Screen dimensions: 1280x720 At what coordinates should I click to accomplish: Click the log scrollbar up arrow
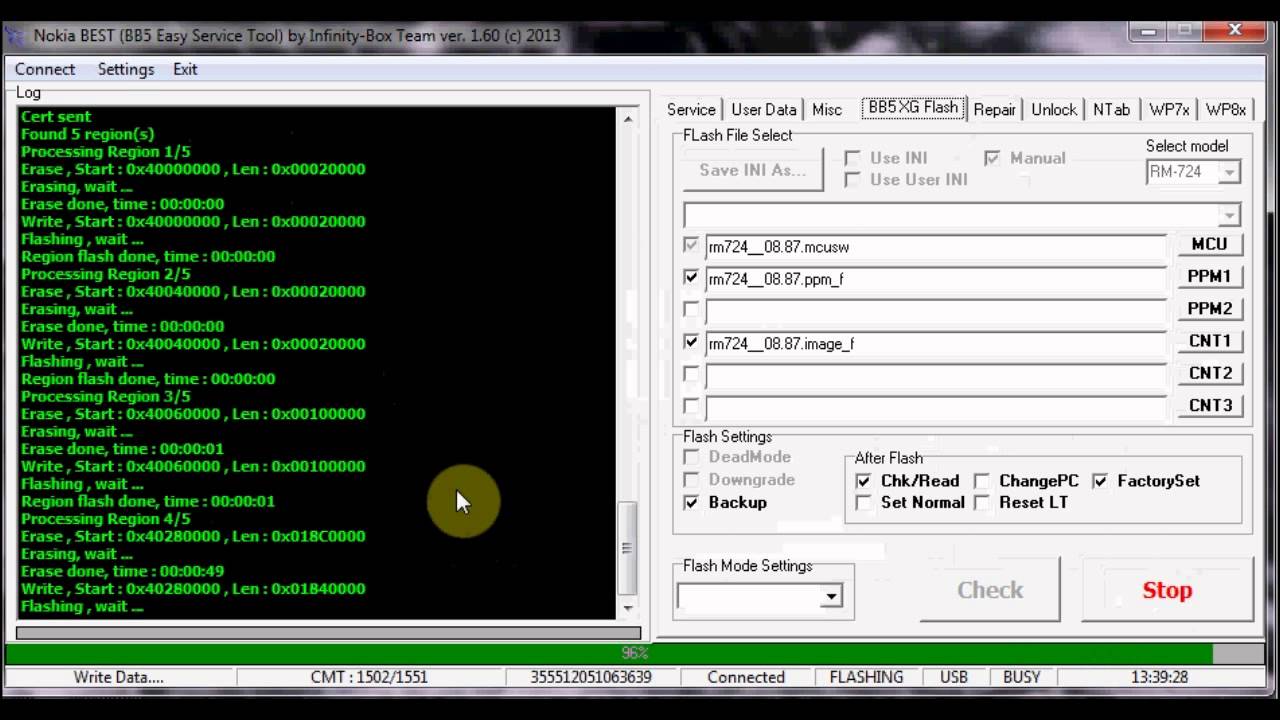[x=628, y=118]
